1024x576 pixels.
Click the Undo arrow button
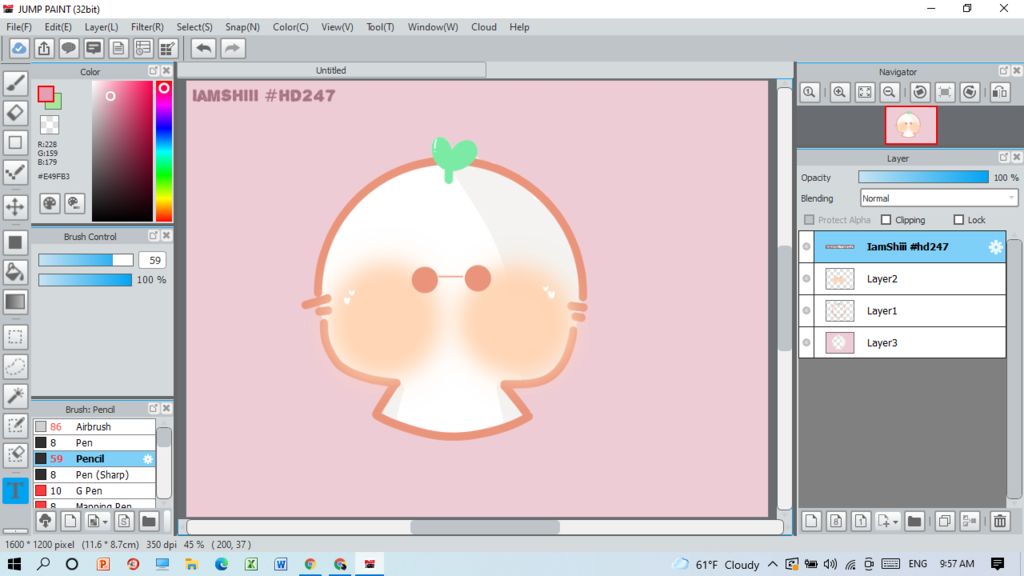pyautogui.click(x=204, y=48)
